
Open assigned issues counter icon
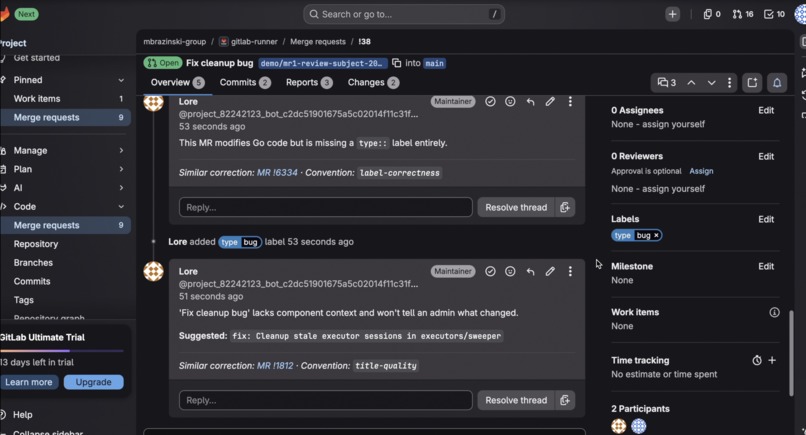(712, 14)
